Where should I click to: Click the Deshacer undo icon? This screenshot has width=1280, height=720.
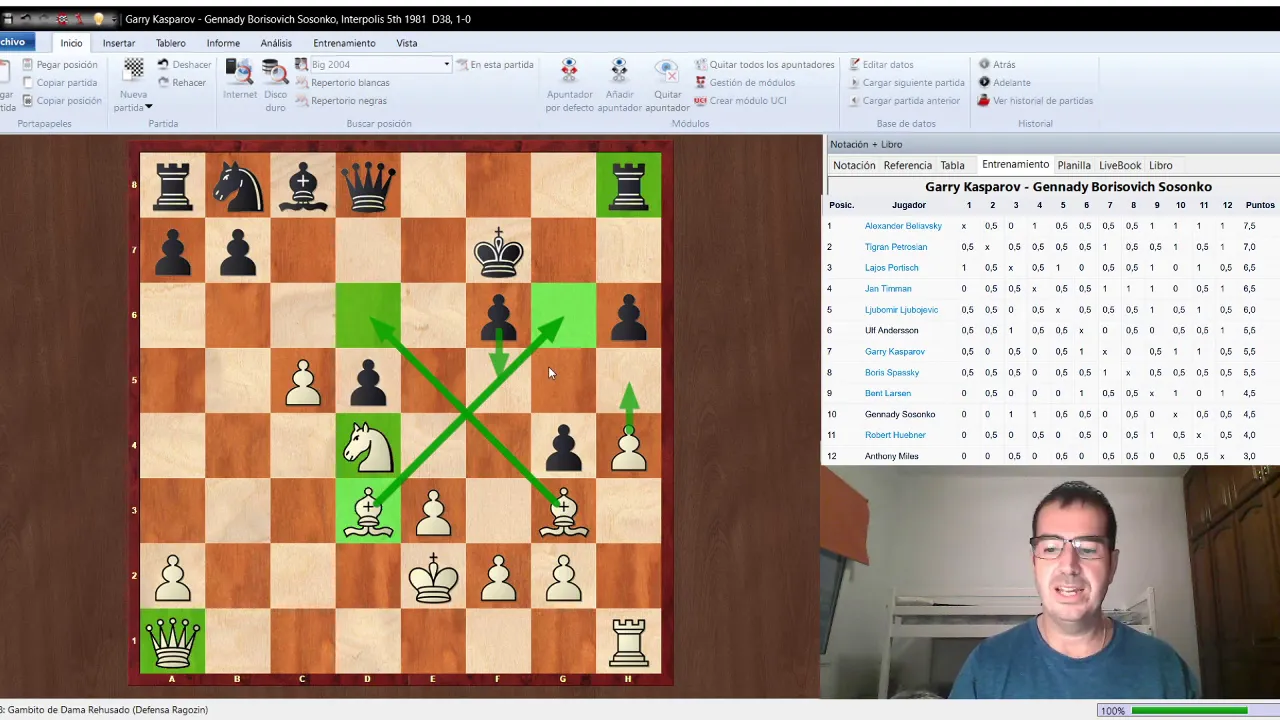(163, 64)
